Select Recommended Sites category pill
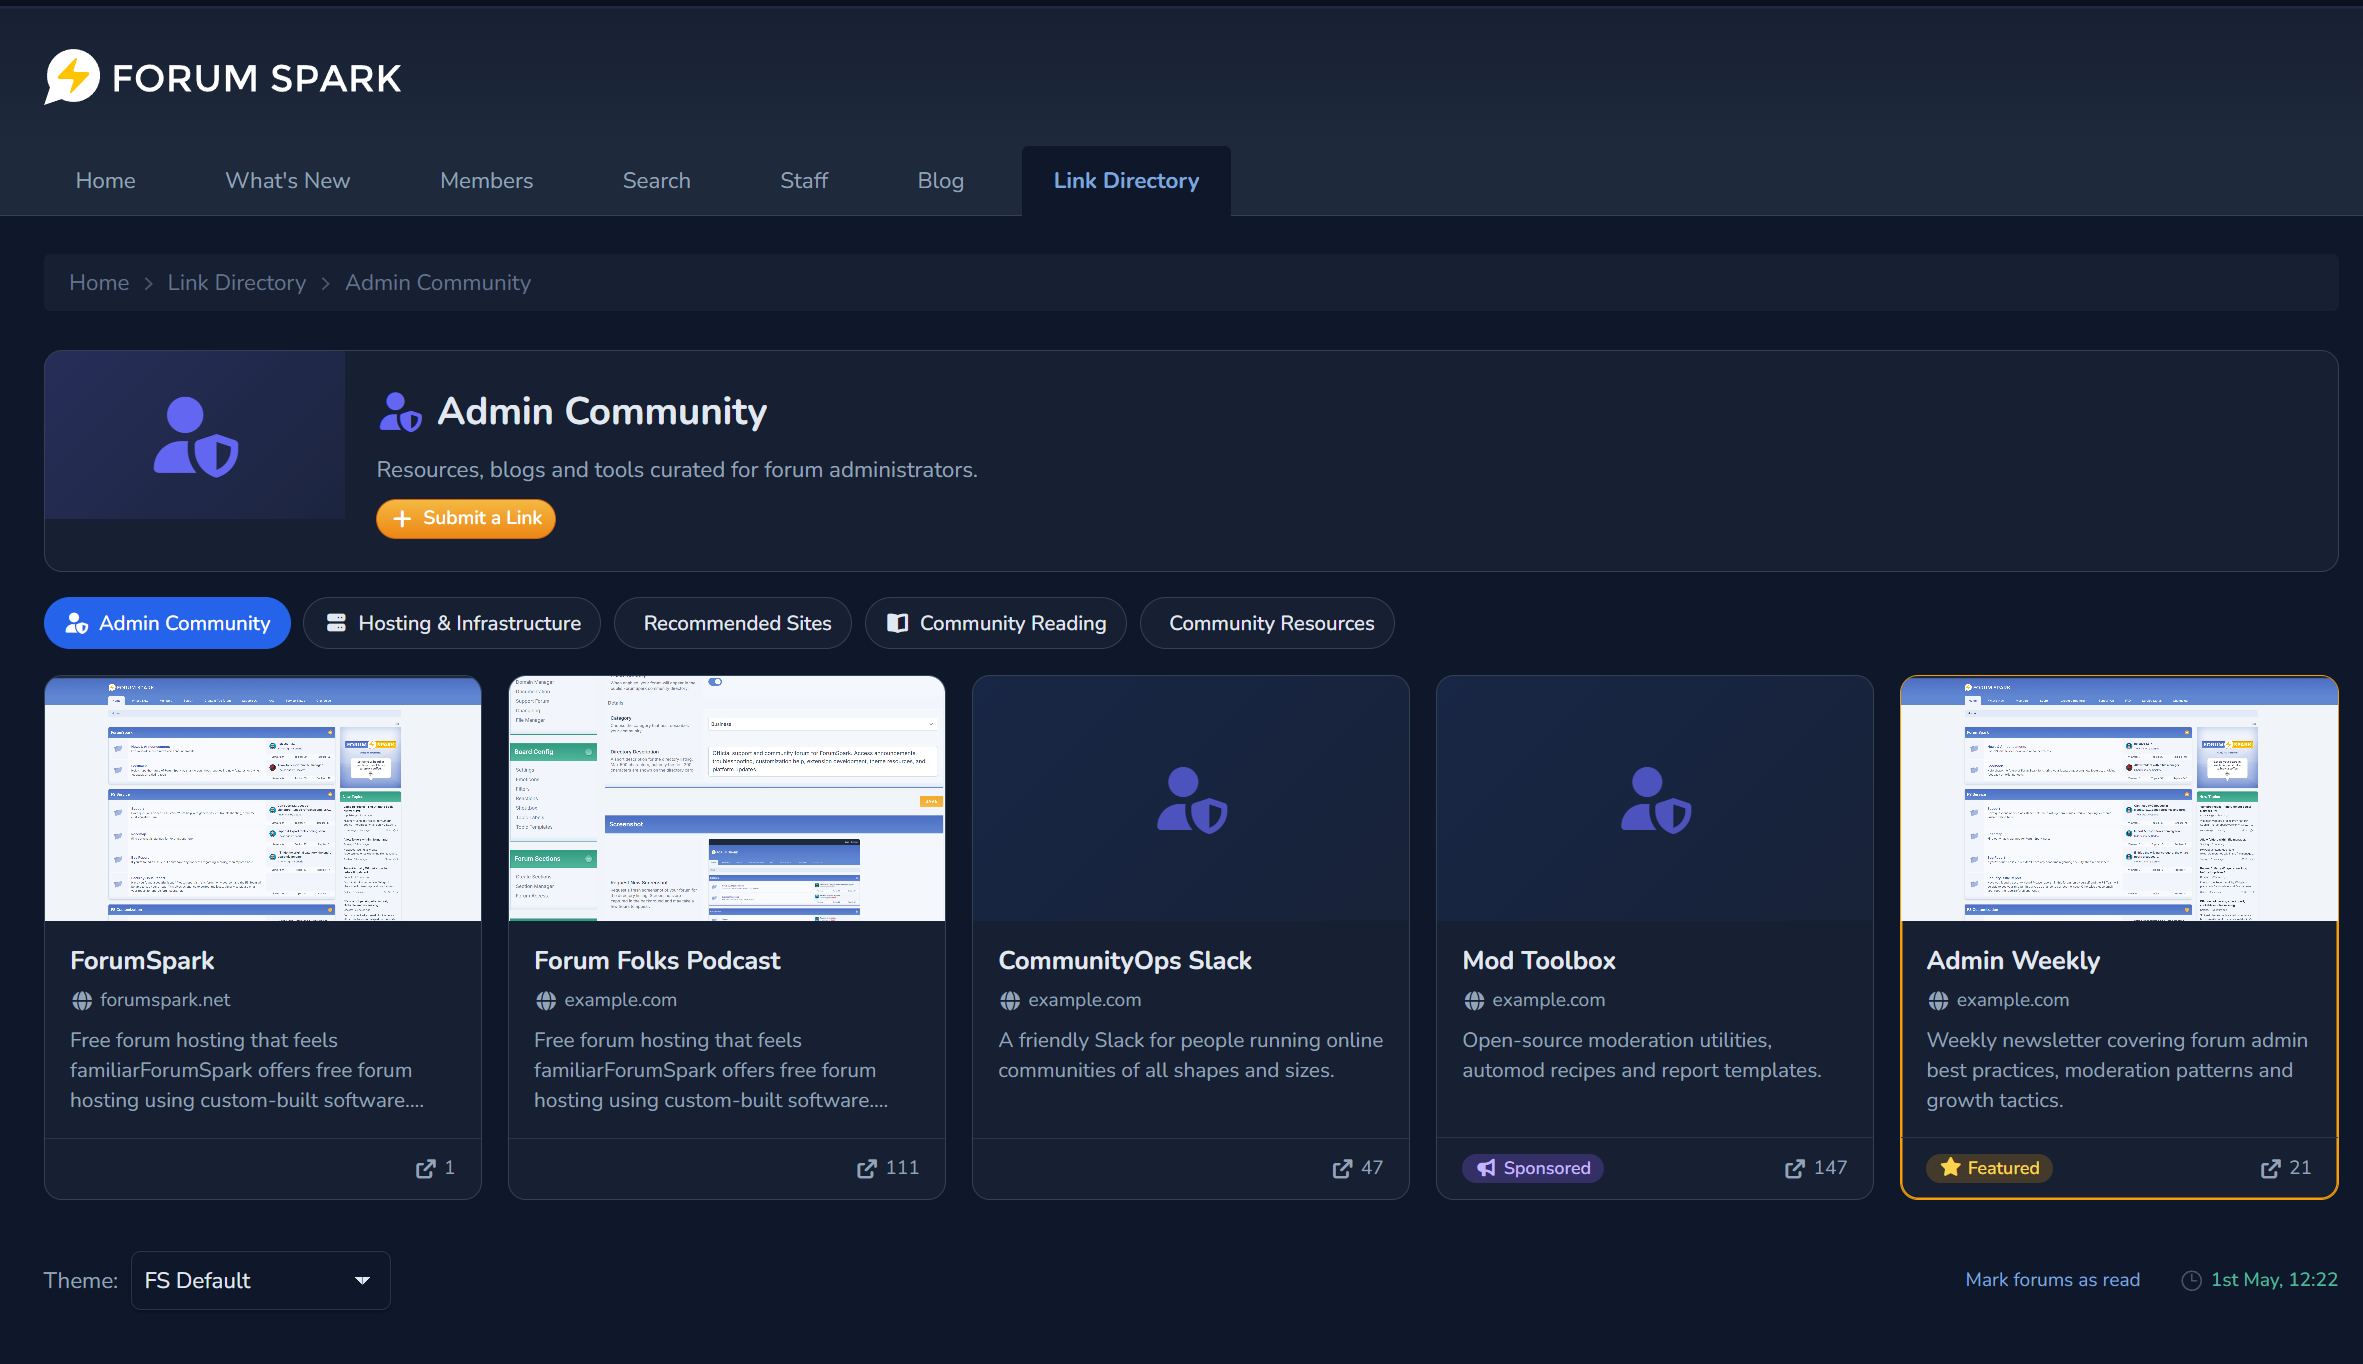Viewport: 2363px width, 1364px height. point(733,624)
